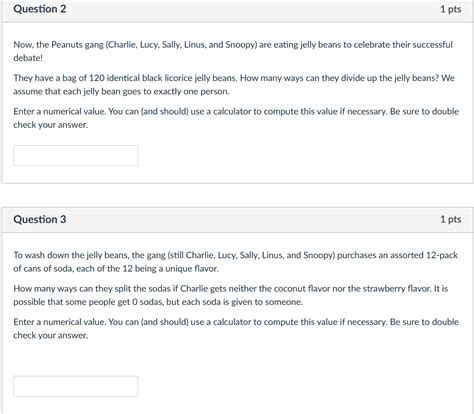Click the word coconut in Question 3
474x414 pixels.
pyautogui.click(x=289, y=288)
